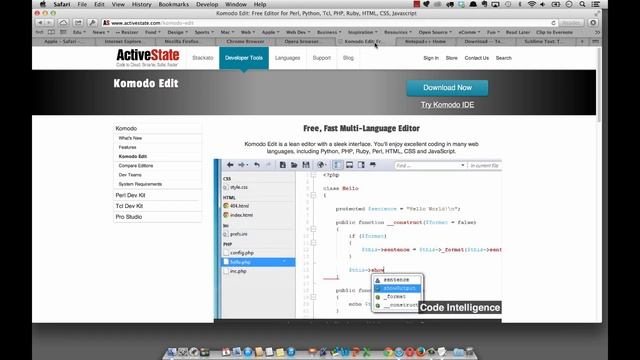This screenshot has height=360, width=640.
Task: Open Perl Dev Kit sidebar section
Action: (130, 195)
